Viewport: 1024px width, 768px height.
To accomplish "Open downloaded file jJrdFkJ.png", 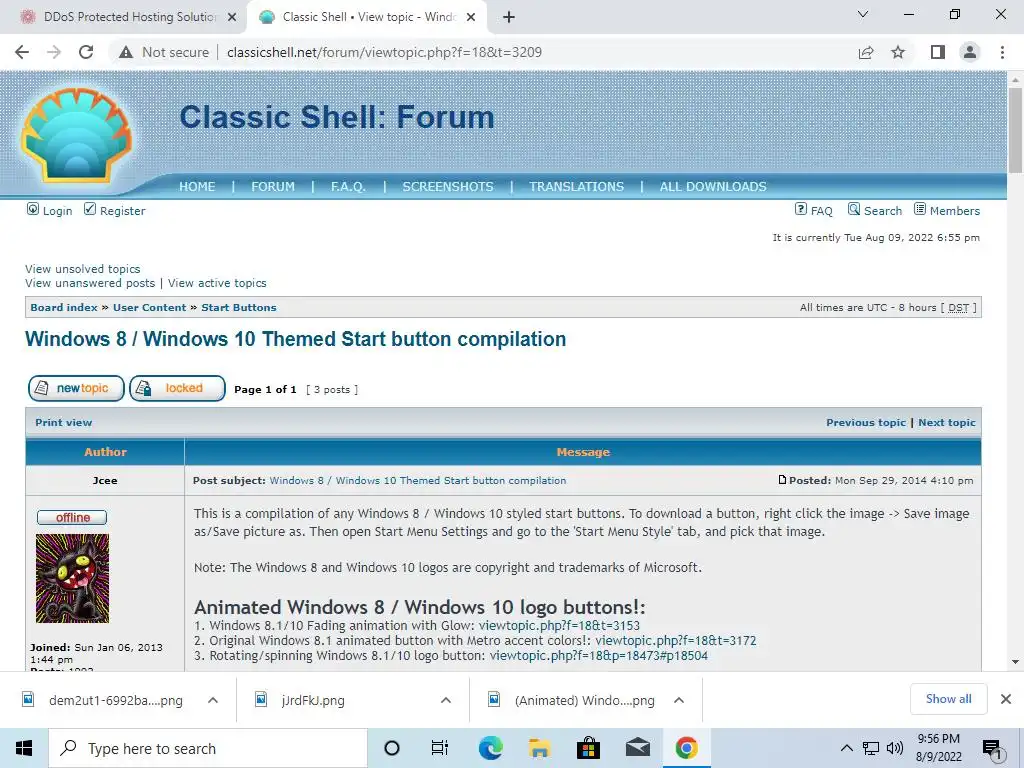I will pyautogui.click(x=313, y=701).
